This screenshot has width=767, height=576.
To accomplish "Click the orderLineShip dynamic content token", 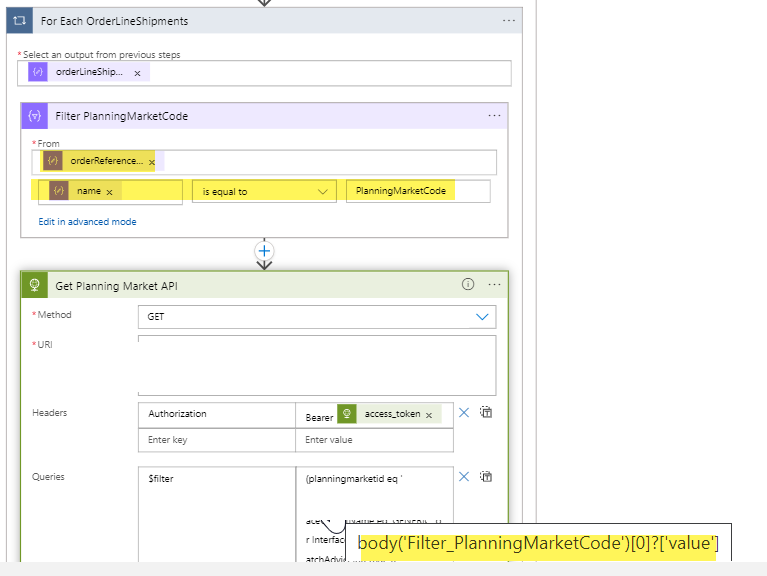I will click(x=89, y=72).
